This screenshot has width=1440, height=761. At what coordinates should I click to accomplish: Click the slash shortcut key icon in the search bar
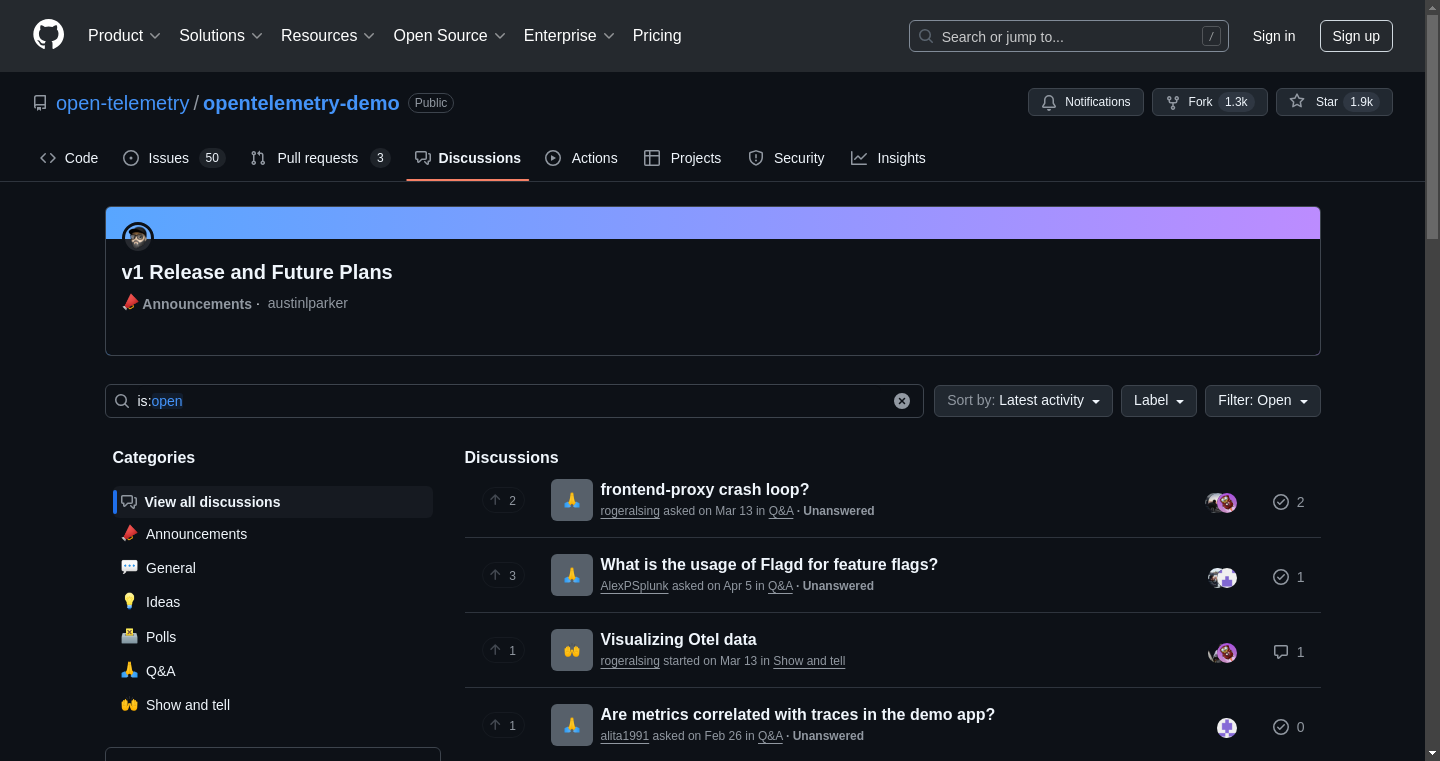coord(1211,36)
